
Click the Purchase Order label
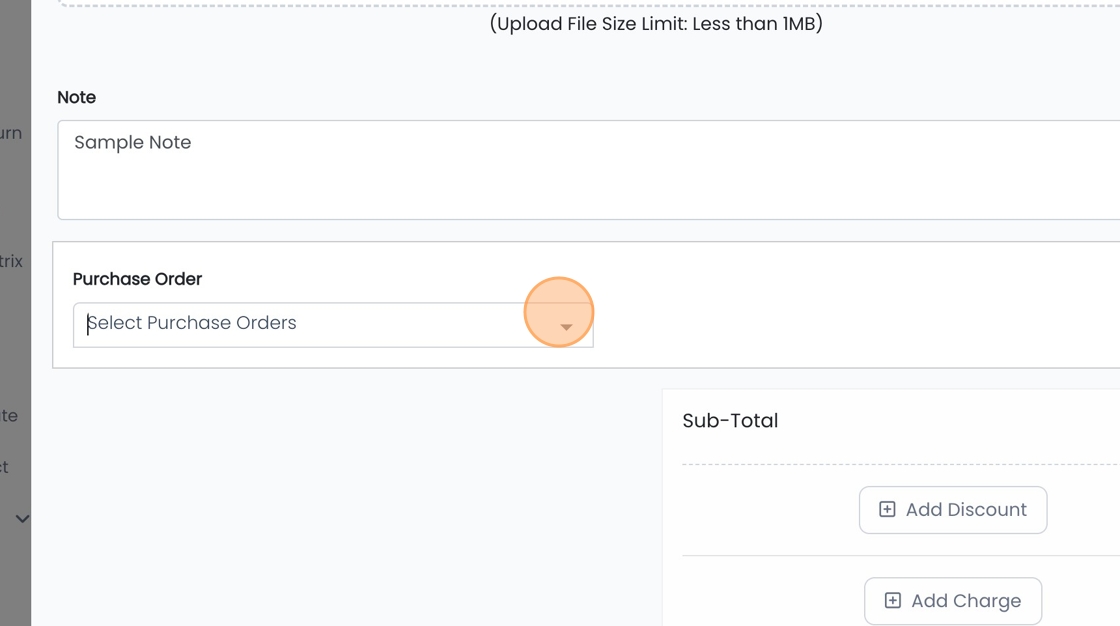click(x=137, y=279)
